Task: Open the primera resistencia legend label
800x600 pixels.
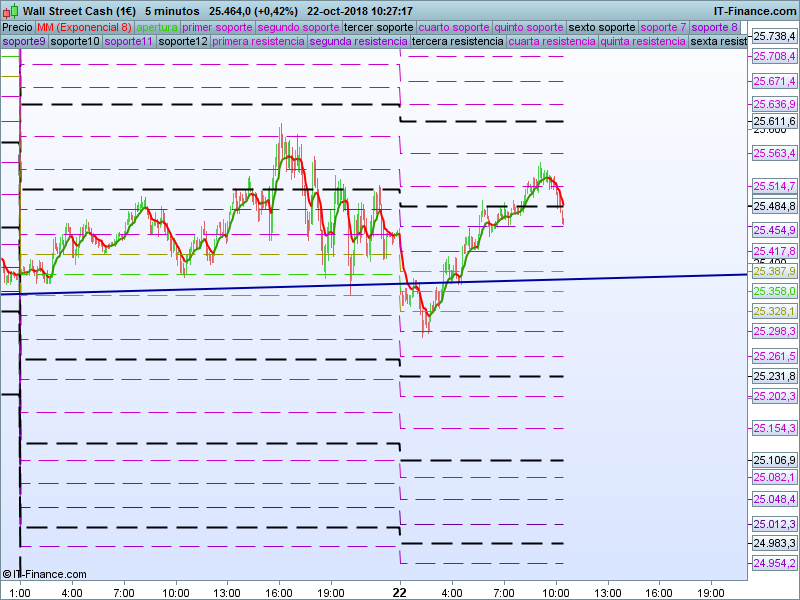Action: click(258, 41)
